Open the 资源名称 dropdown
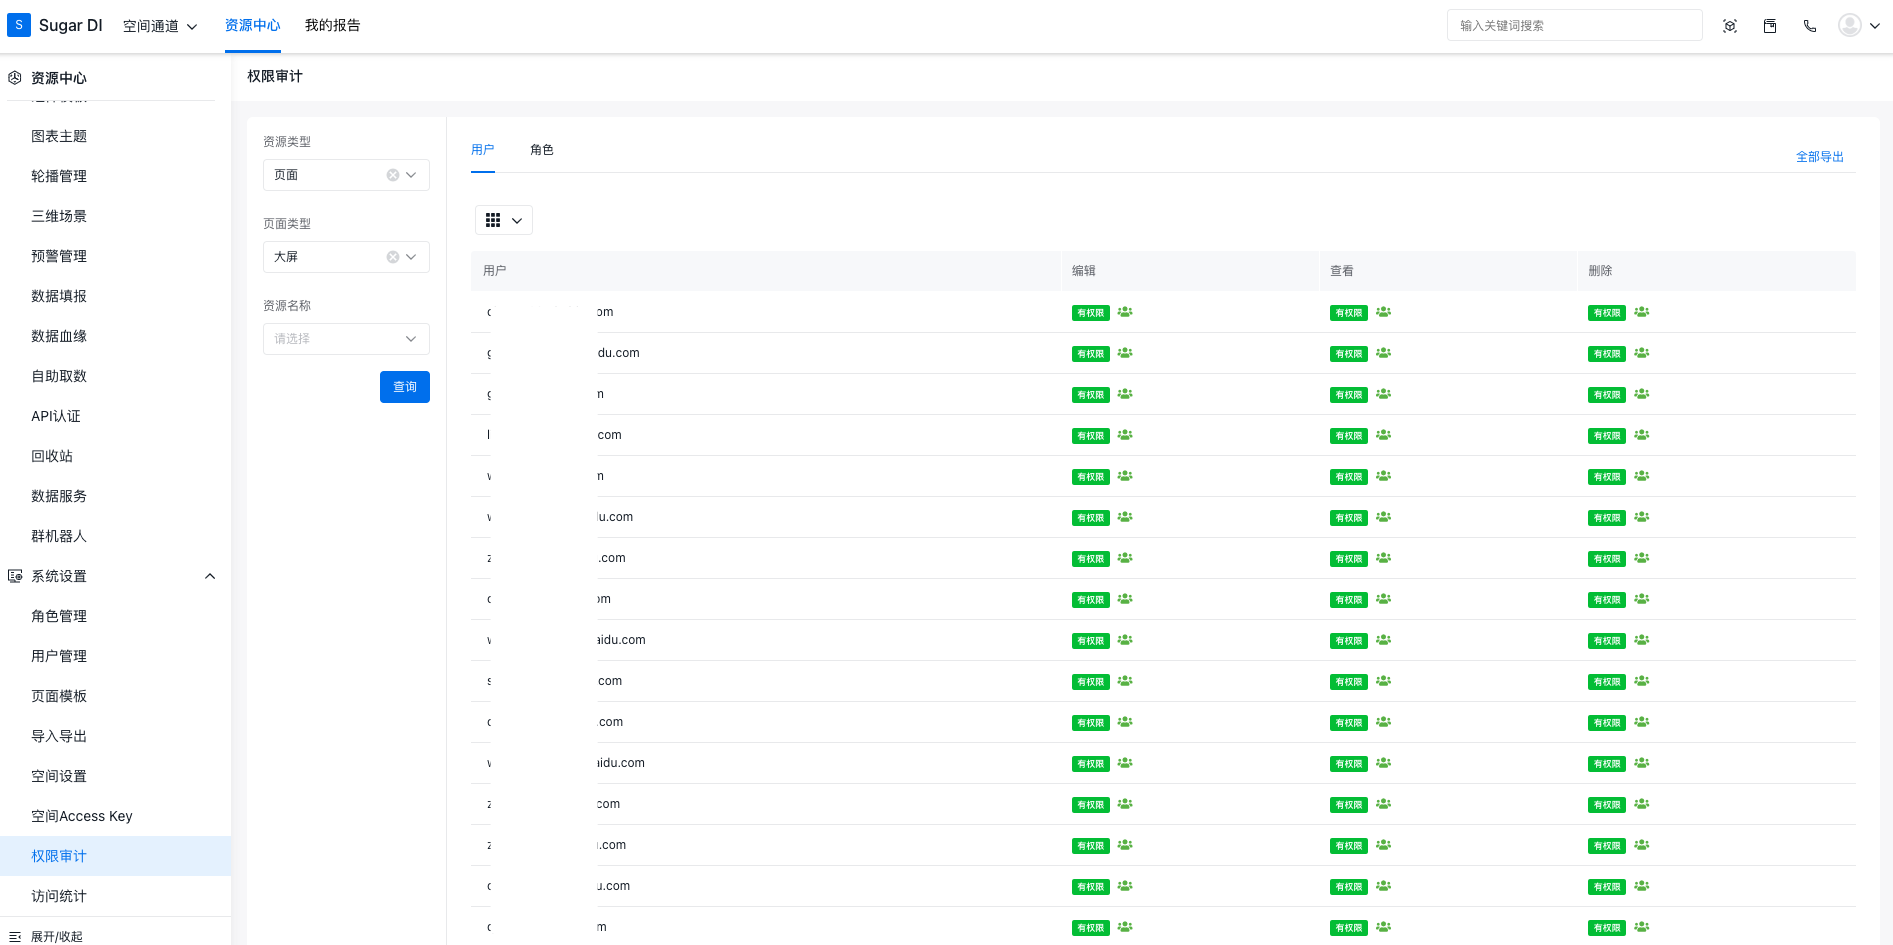The image size is (1893, 945). coord(346,339)
